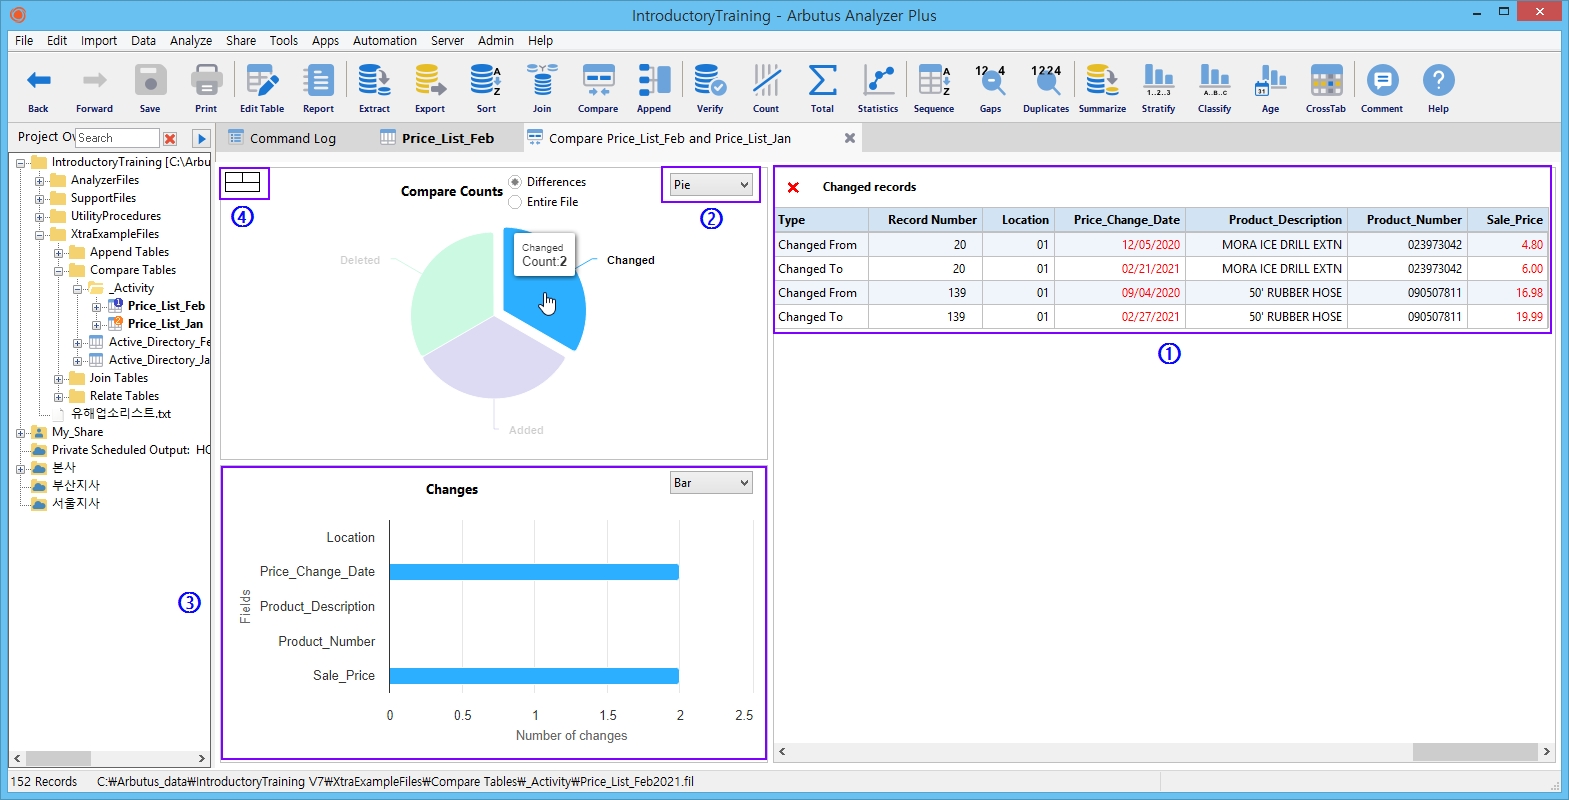Expand the Join Tables folder

click(x=59, y=379)
